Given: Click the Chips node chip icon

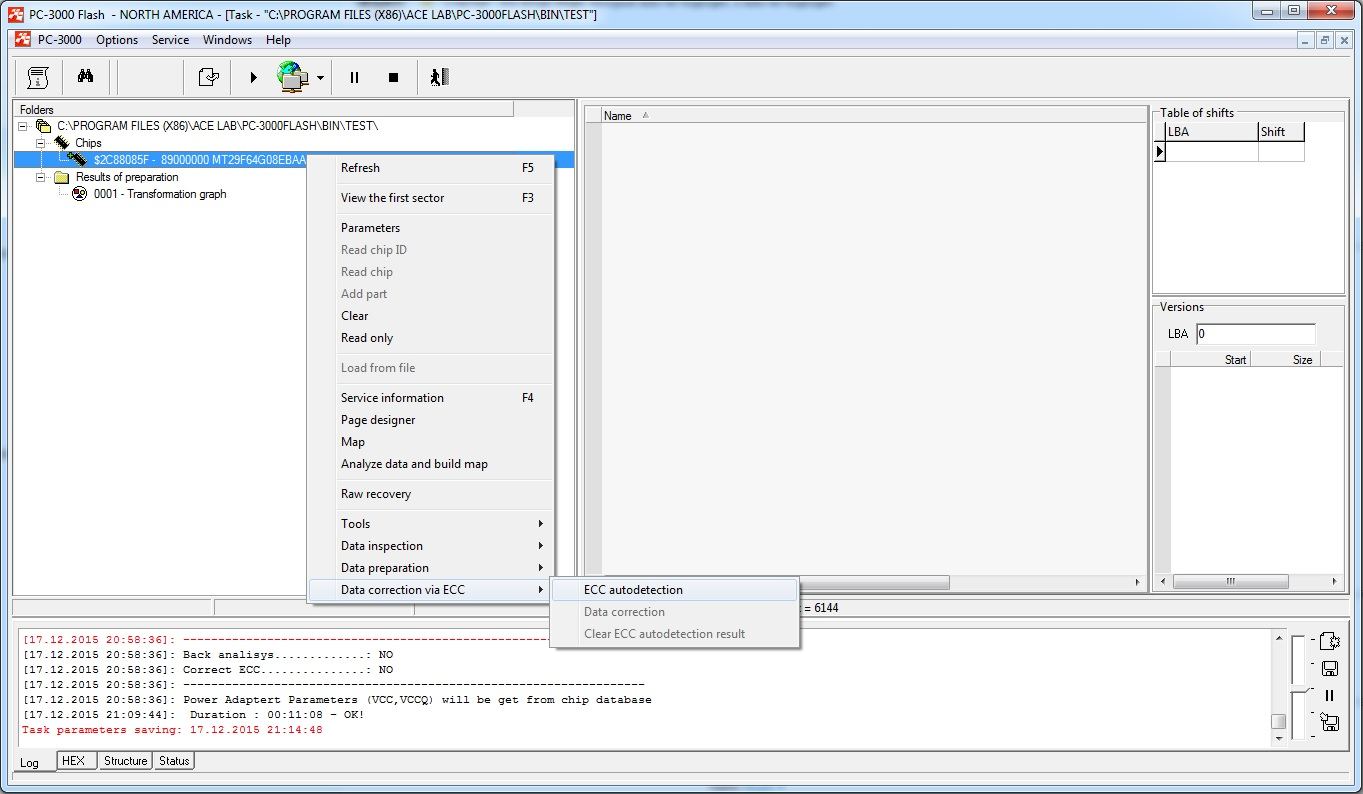Looking at the screenshot, I should 62,143.
